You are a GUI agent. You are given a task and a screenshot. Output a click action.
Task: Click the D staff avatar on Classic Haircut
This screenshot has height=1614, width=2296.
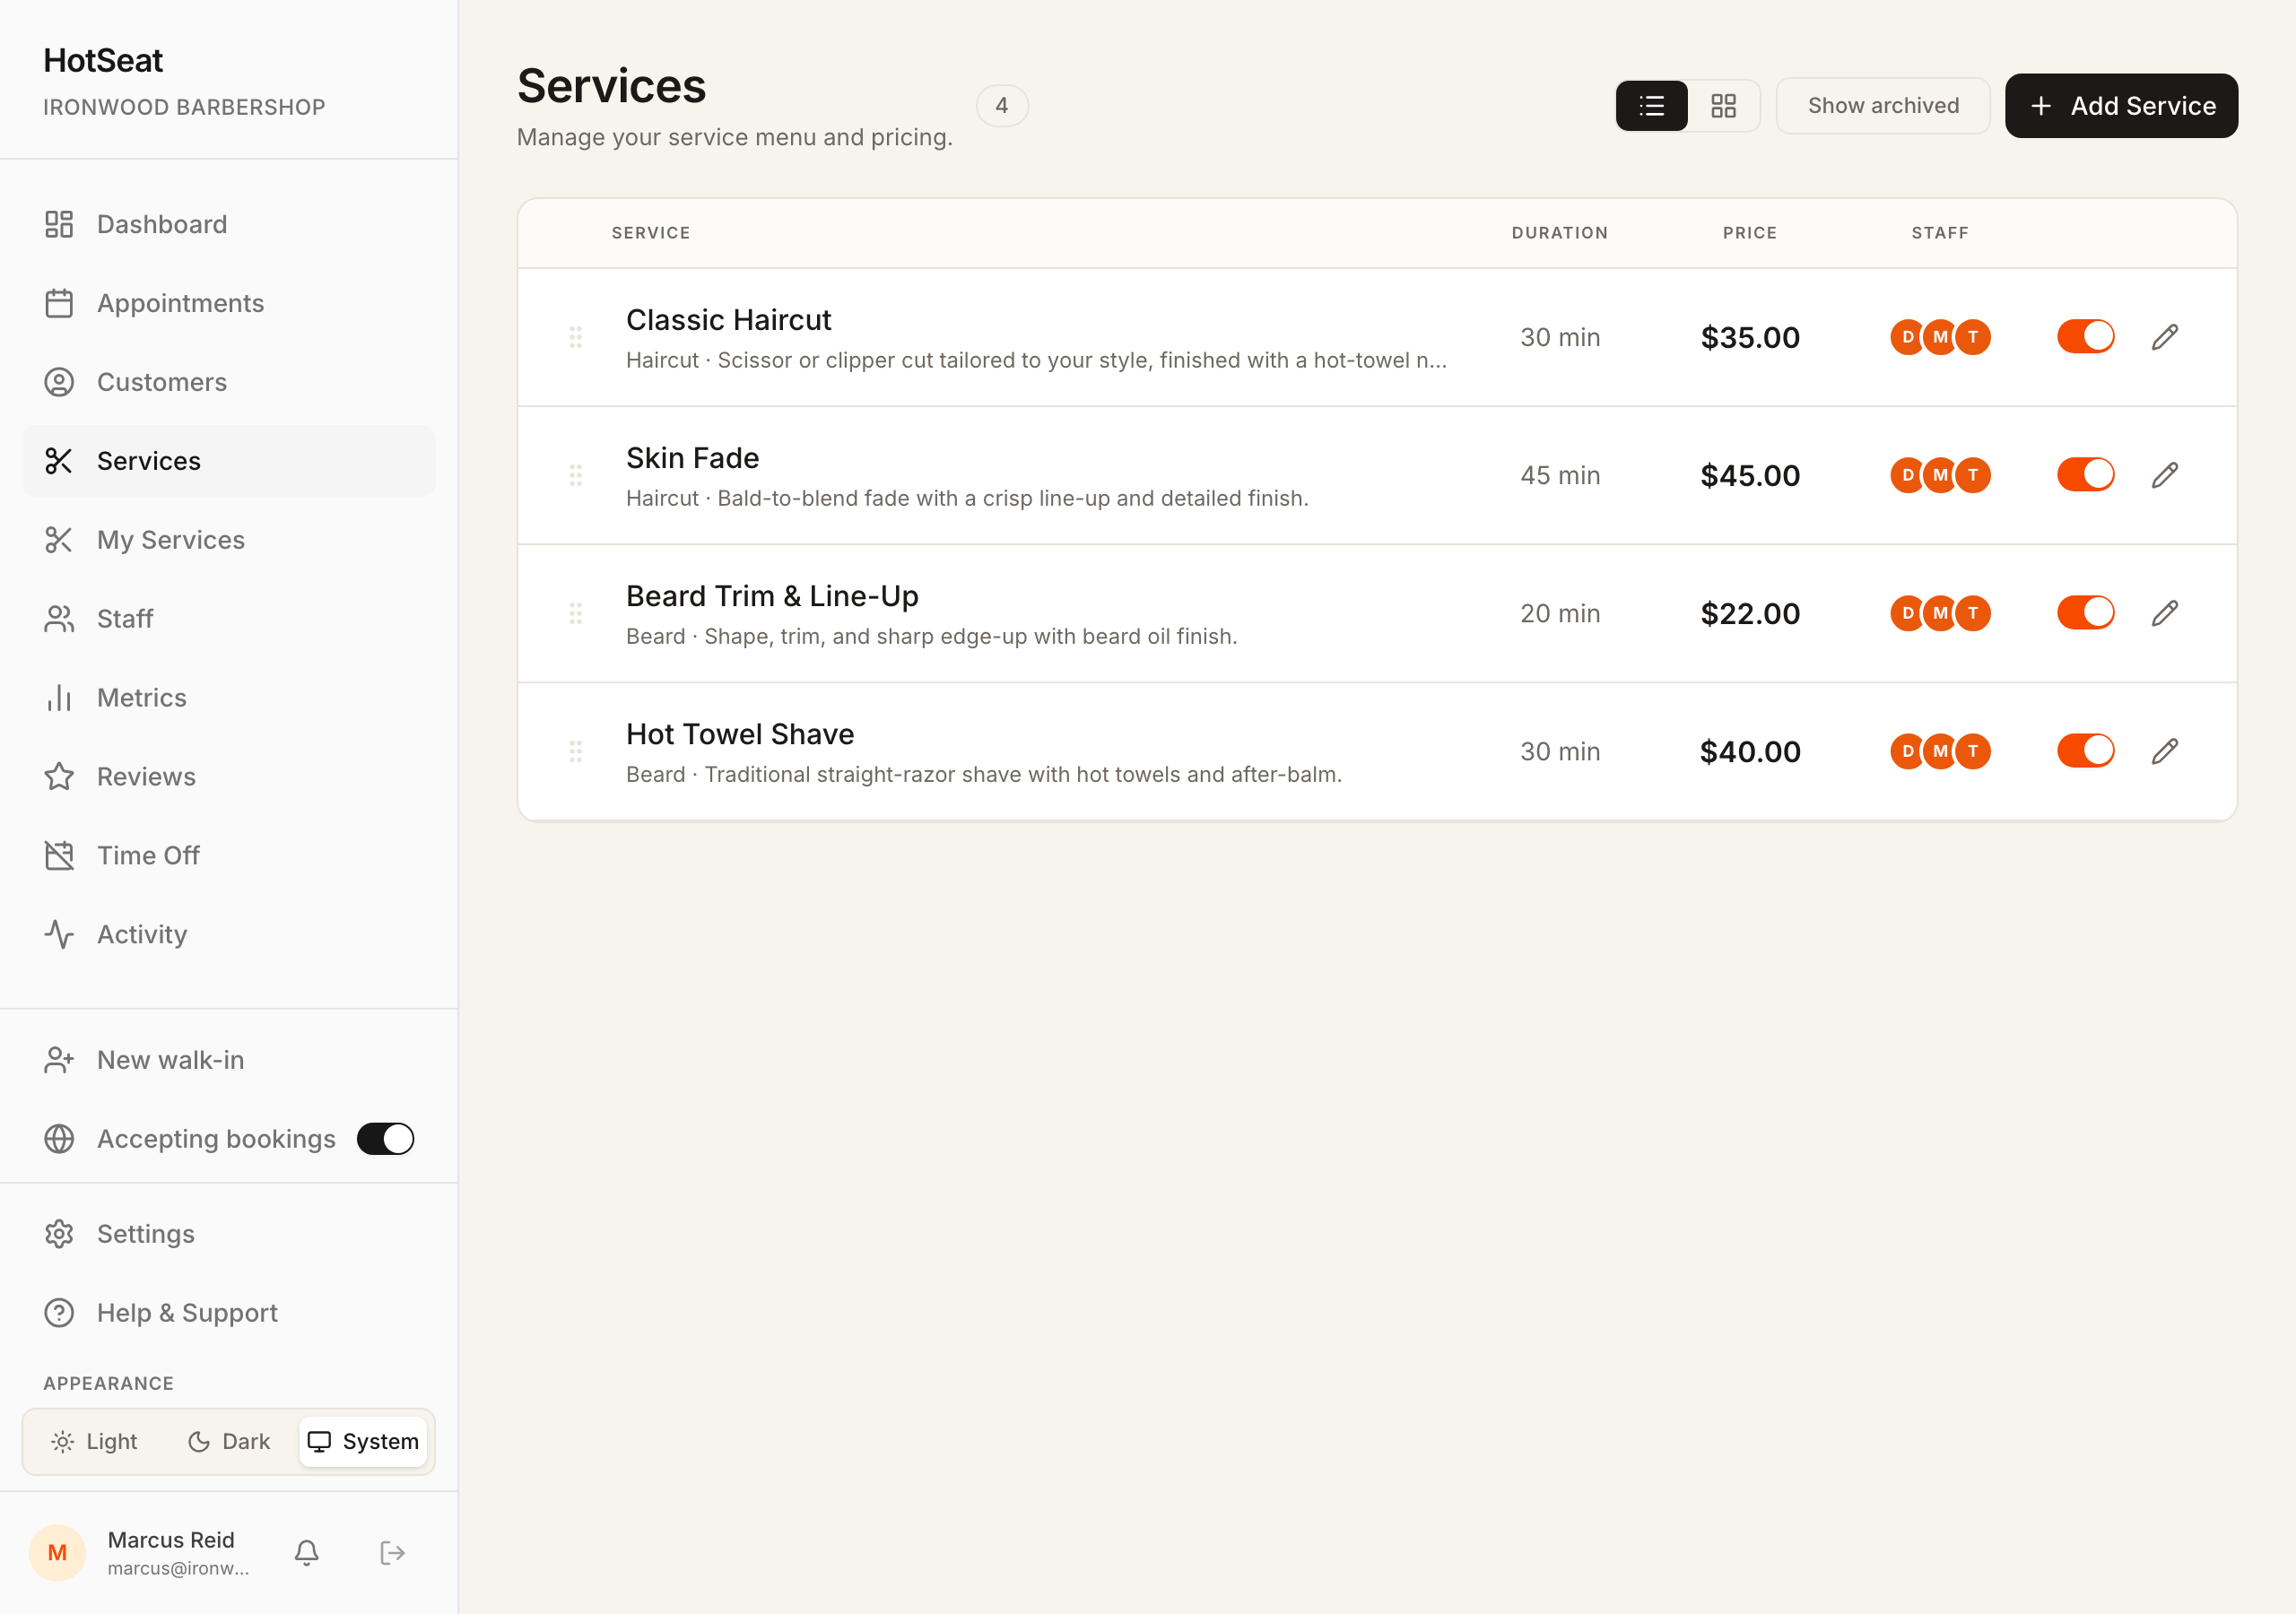1907,337
